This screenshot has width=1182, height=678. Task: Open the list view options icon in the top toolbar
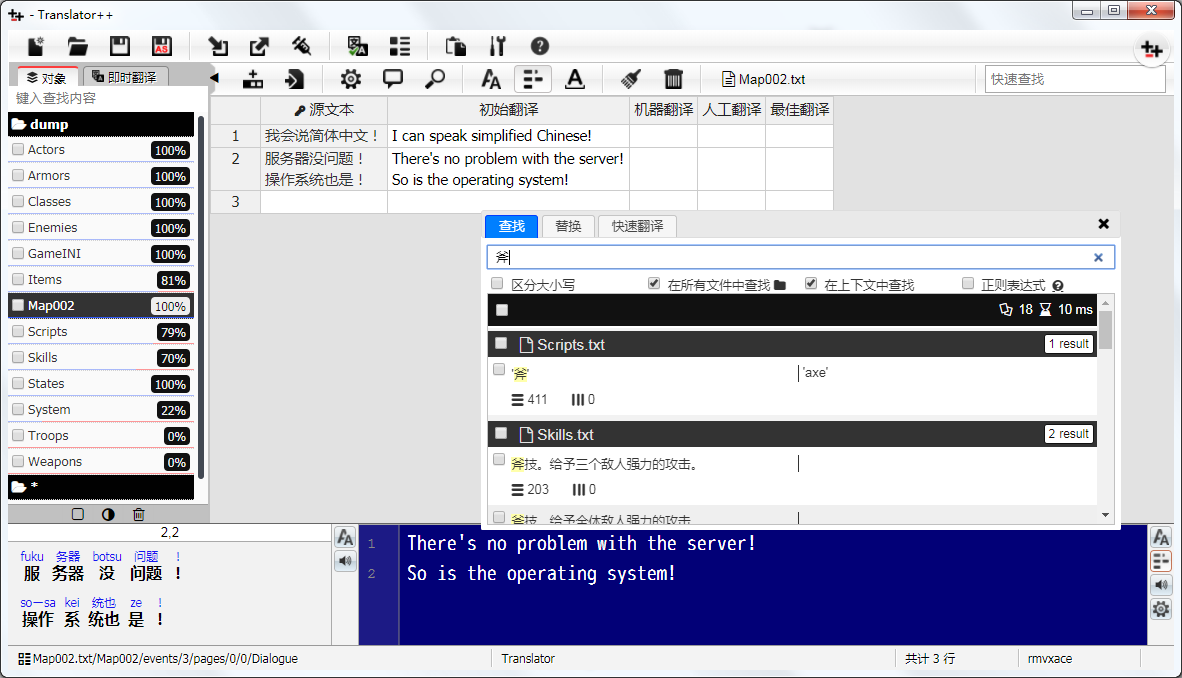pyautogui.click(x=400, y=47)
